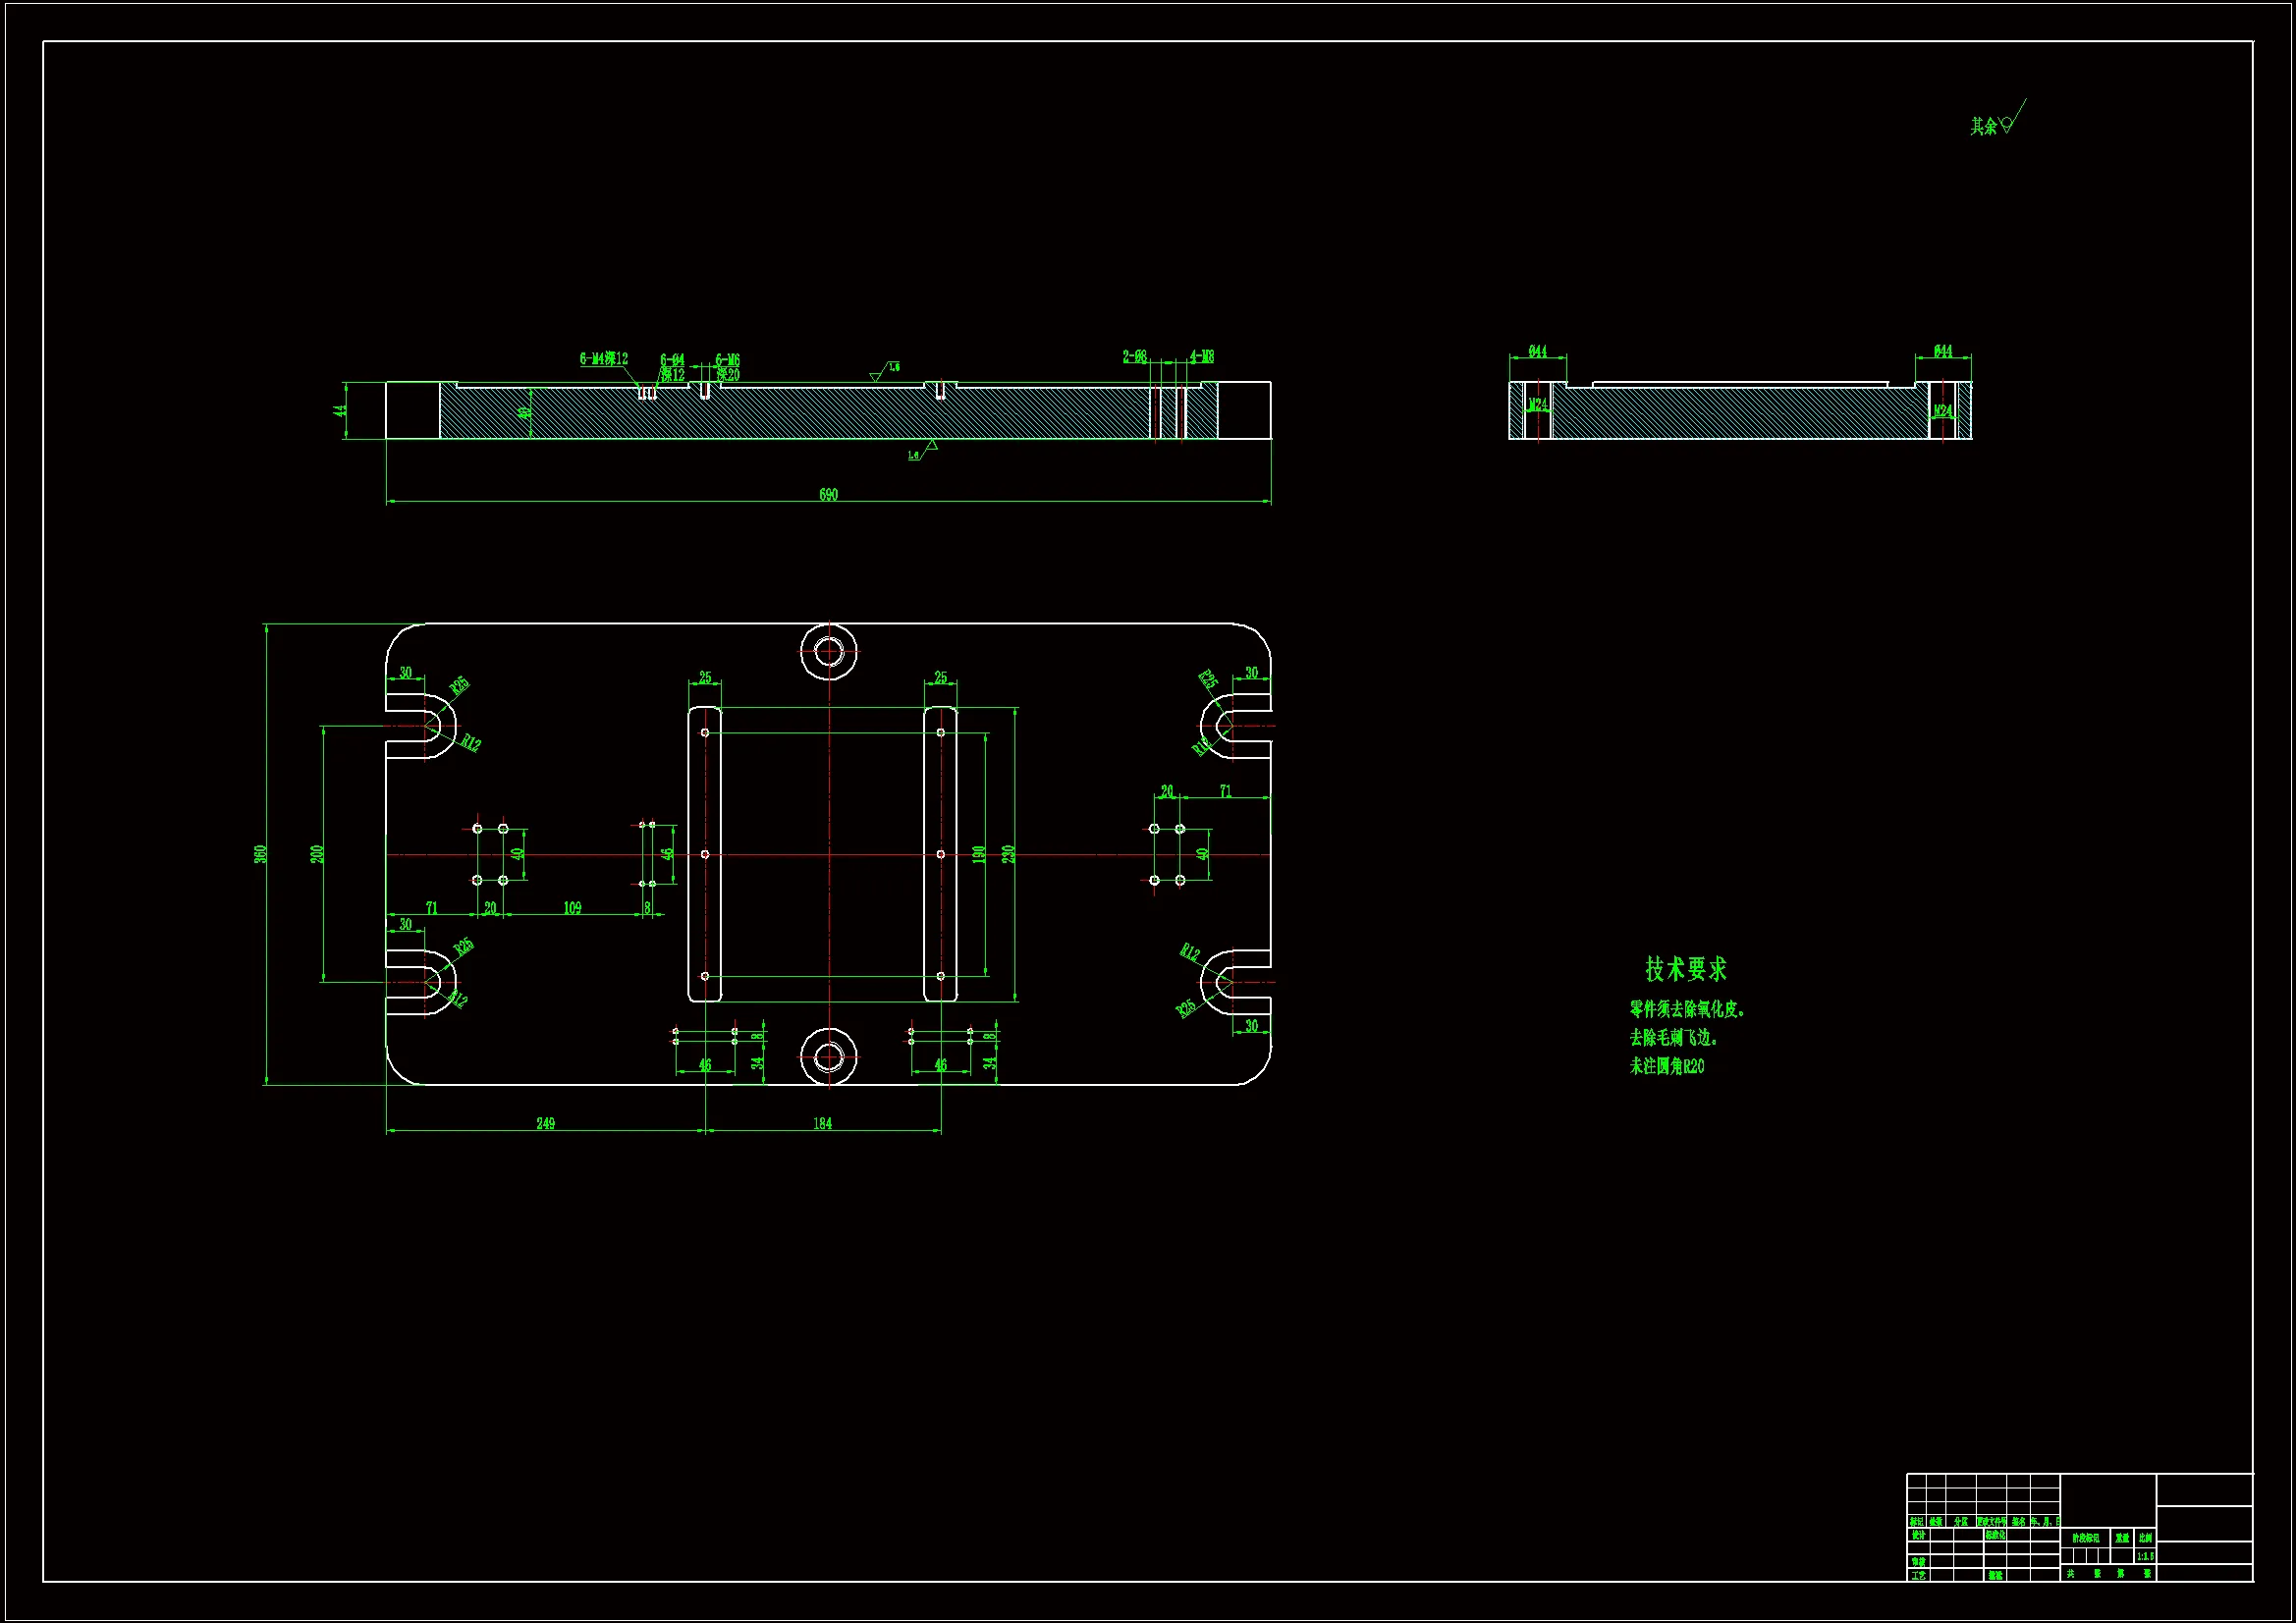Select the 109 dimension text
This screenshot has width=2296, height=1623.
point(572,908)
